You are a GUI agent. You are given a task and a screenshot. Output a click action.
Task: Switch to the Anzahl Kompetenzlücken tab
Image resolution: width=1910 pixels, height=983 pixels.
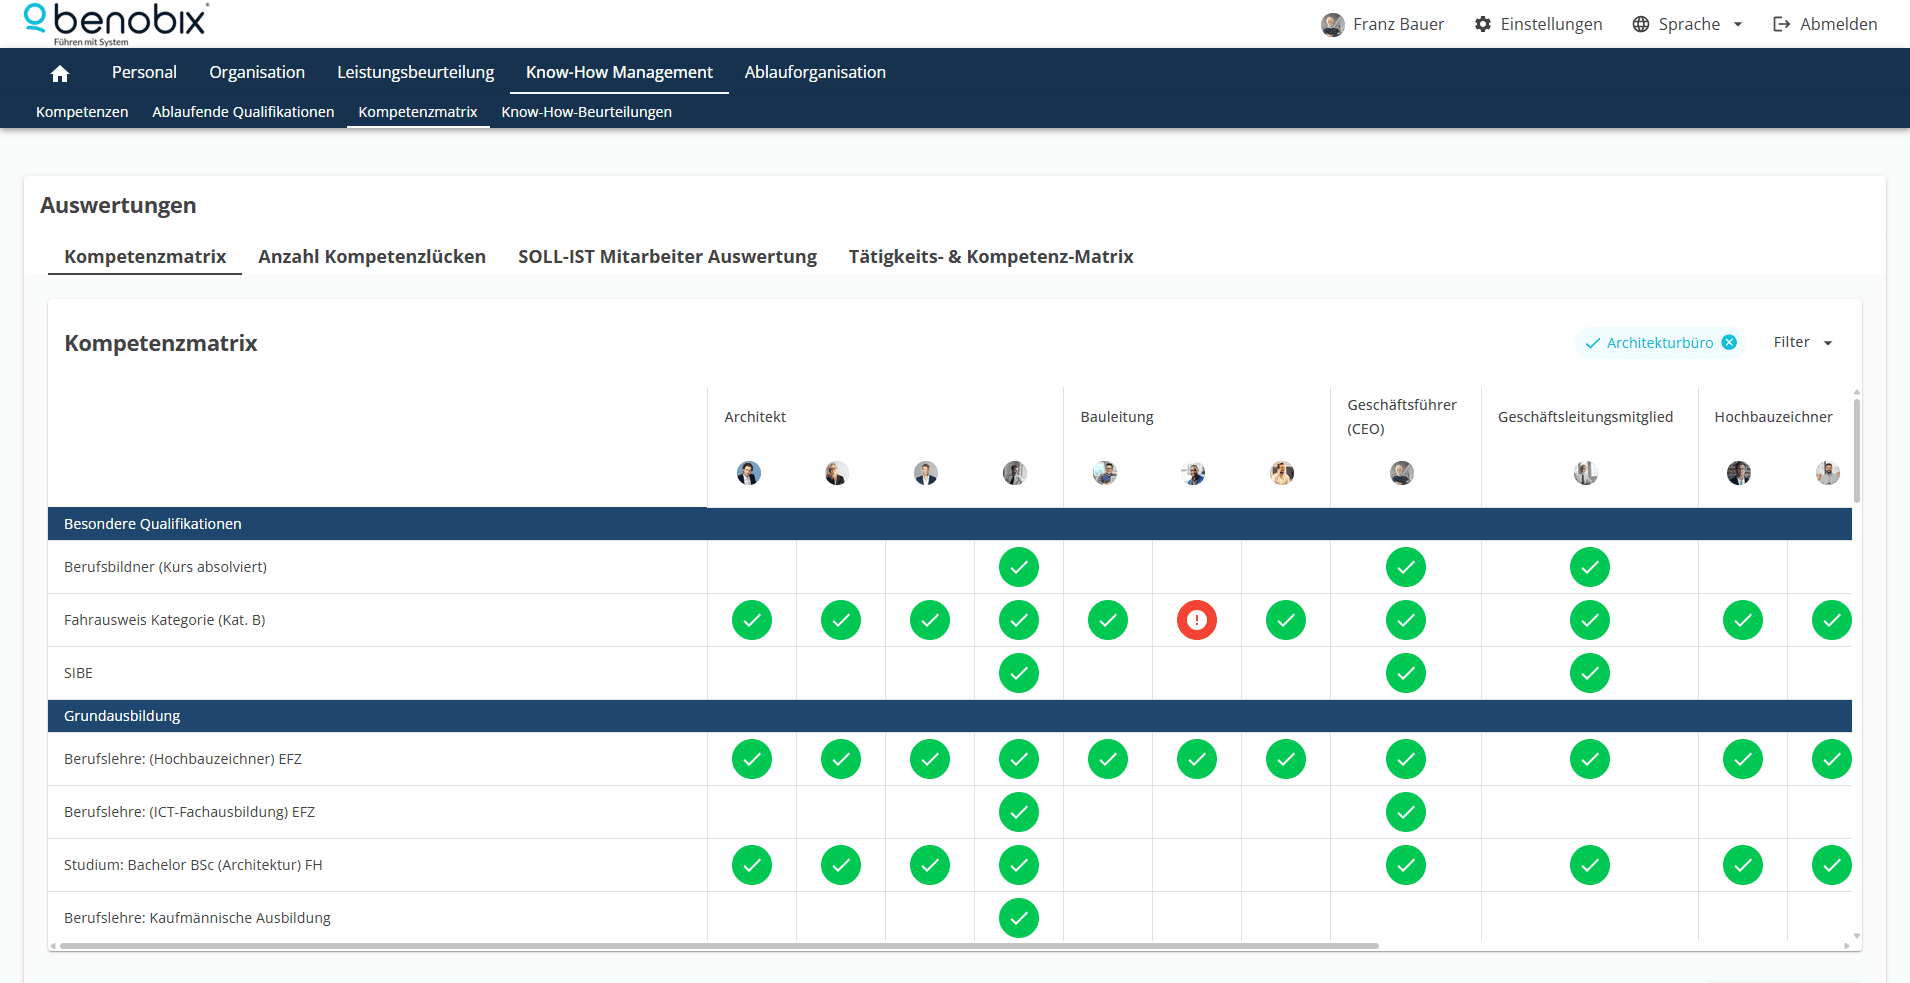[x=371, y=256]
